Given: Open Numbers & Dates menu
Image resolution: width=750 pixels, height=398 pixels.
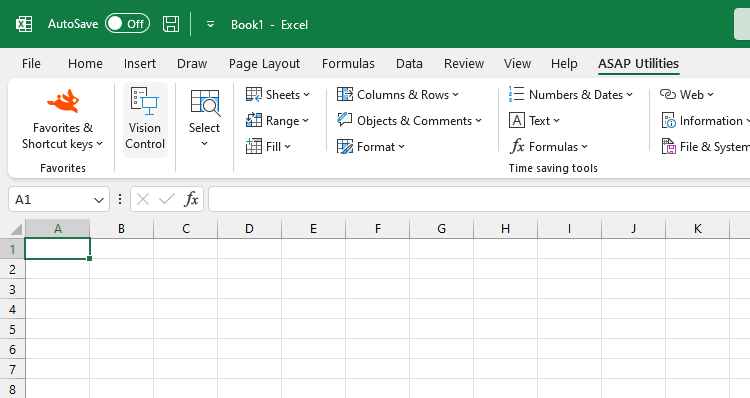Looking at the screenshot, I should (x=571, y=95).
